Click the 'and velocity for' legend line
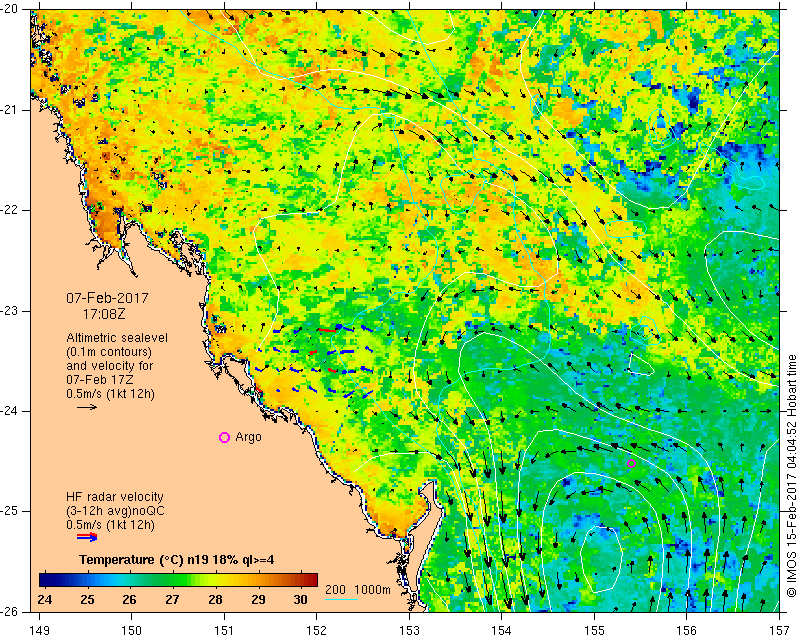 point(110,366)
